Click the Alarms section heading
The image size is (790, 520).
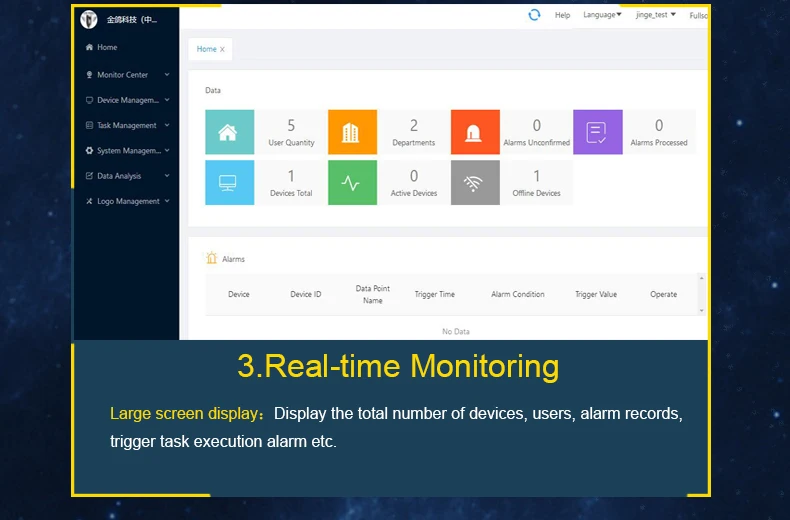(233, 259)
